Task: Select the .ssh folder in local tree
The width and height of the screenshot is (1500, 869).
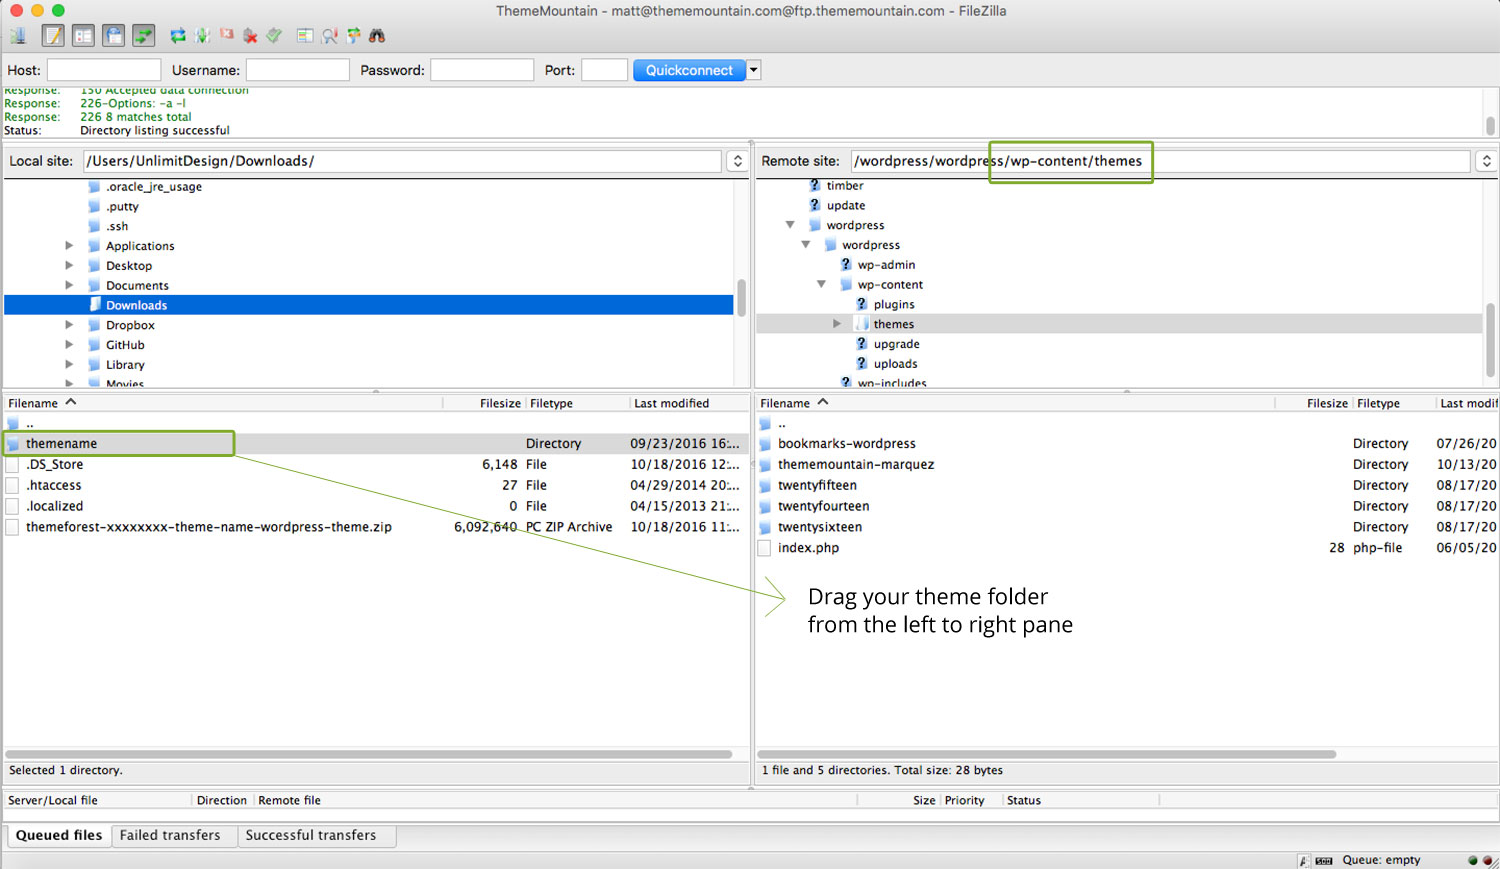Action: 117,226
